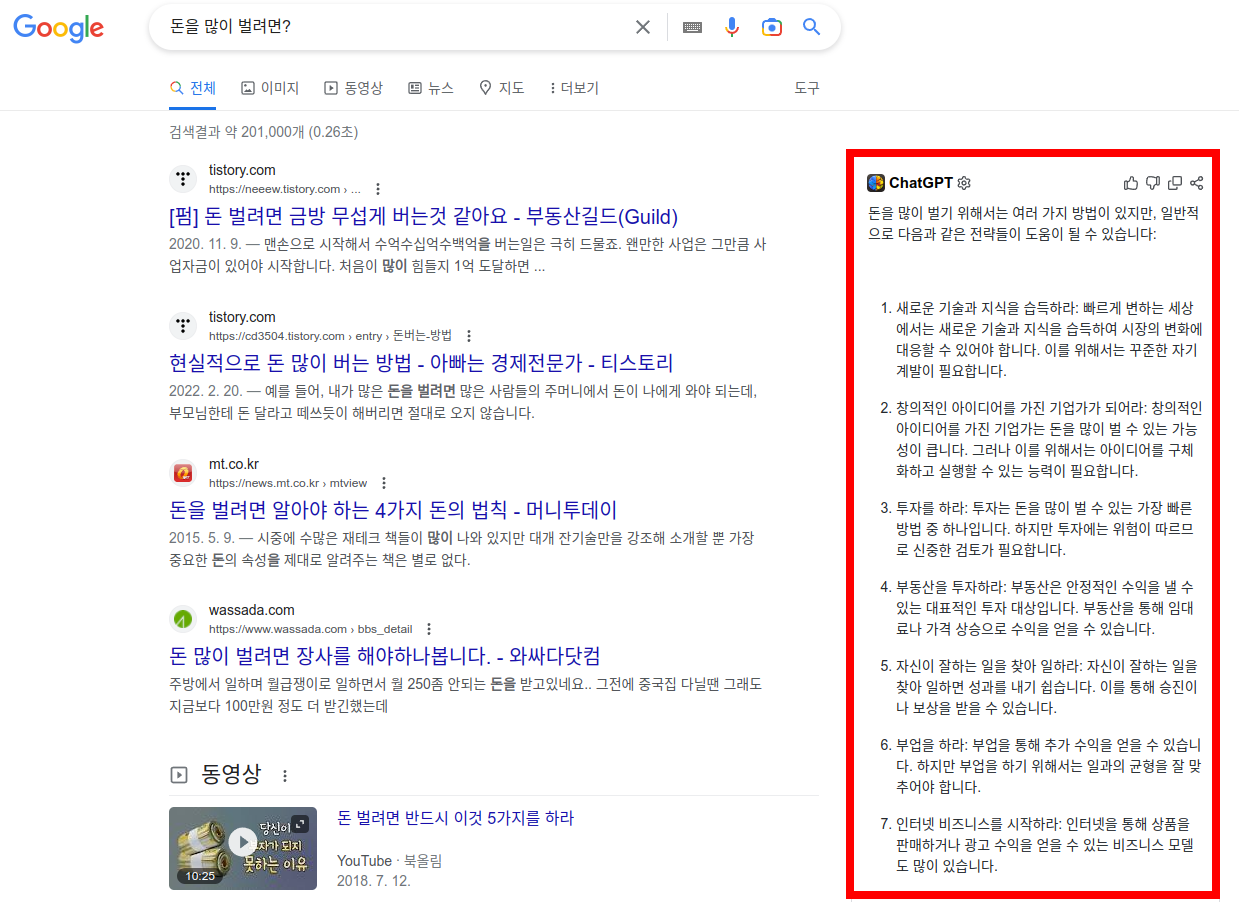Click the 'ChatGPT' panel title text
This screenshot has width=1239, height=902.
921,183
